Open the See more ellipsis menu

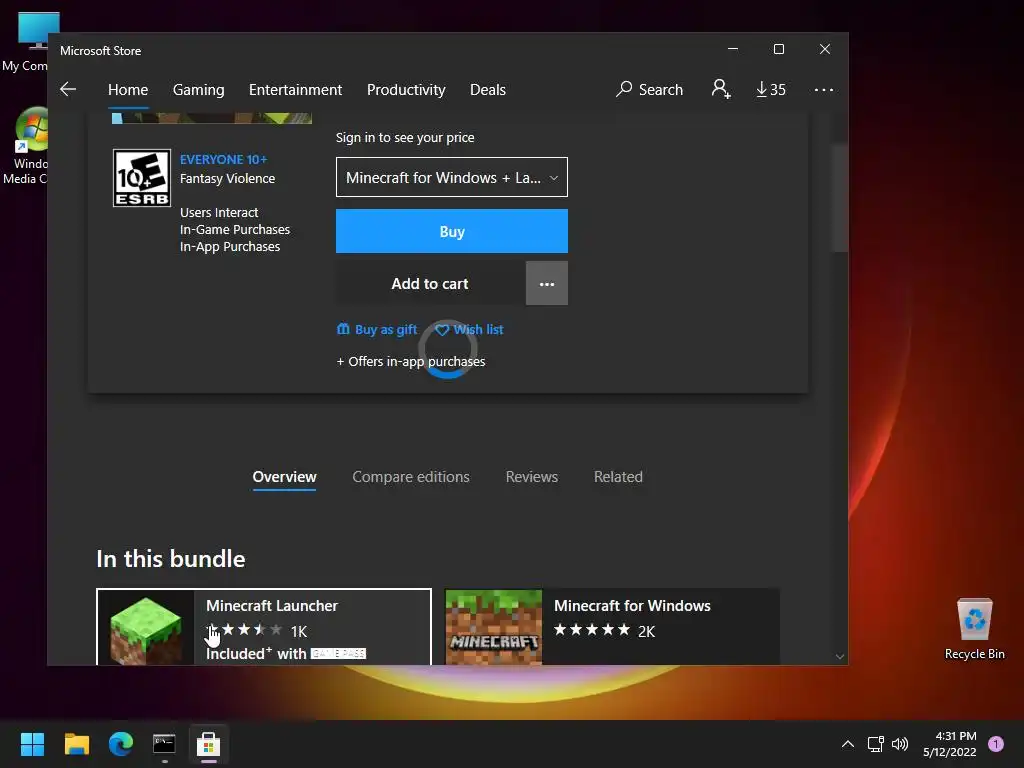point(824,89)
